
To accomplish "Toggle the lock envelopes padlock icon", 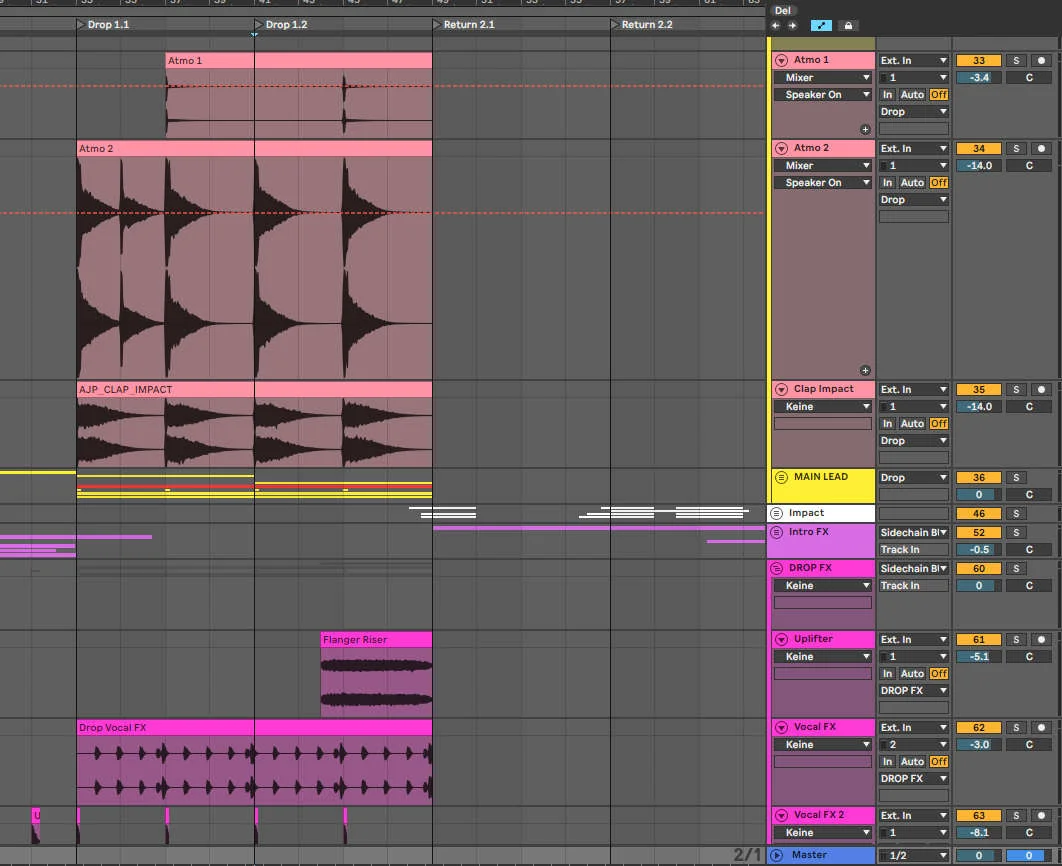I will click(x=848, y=26).
